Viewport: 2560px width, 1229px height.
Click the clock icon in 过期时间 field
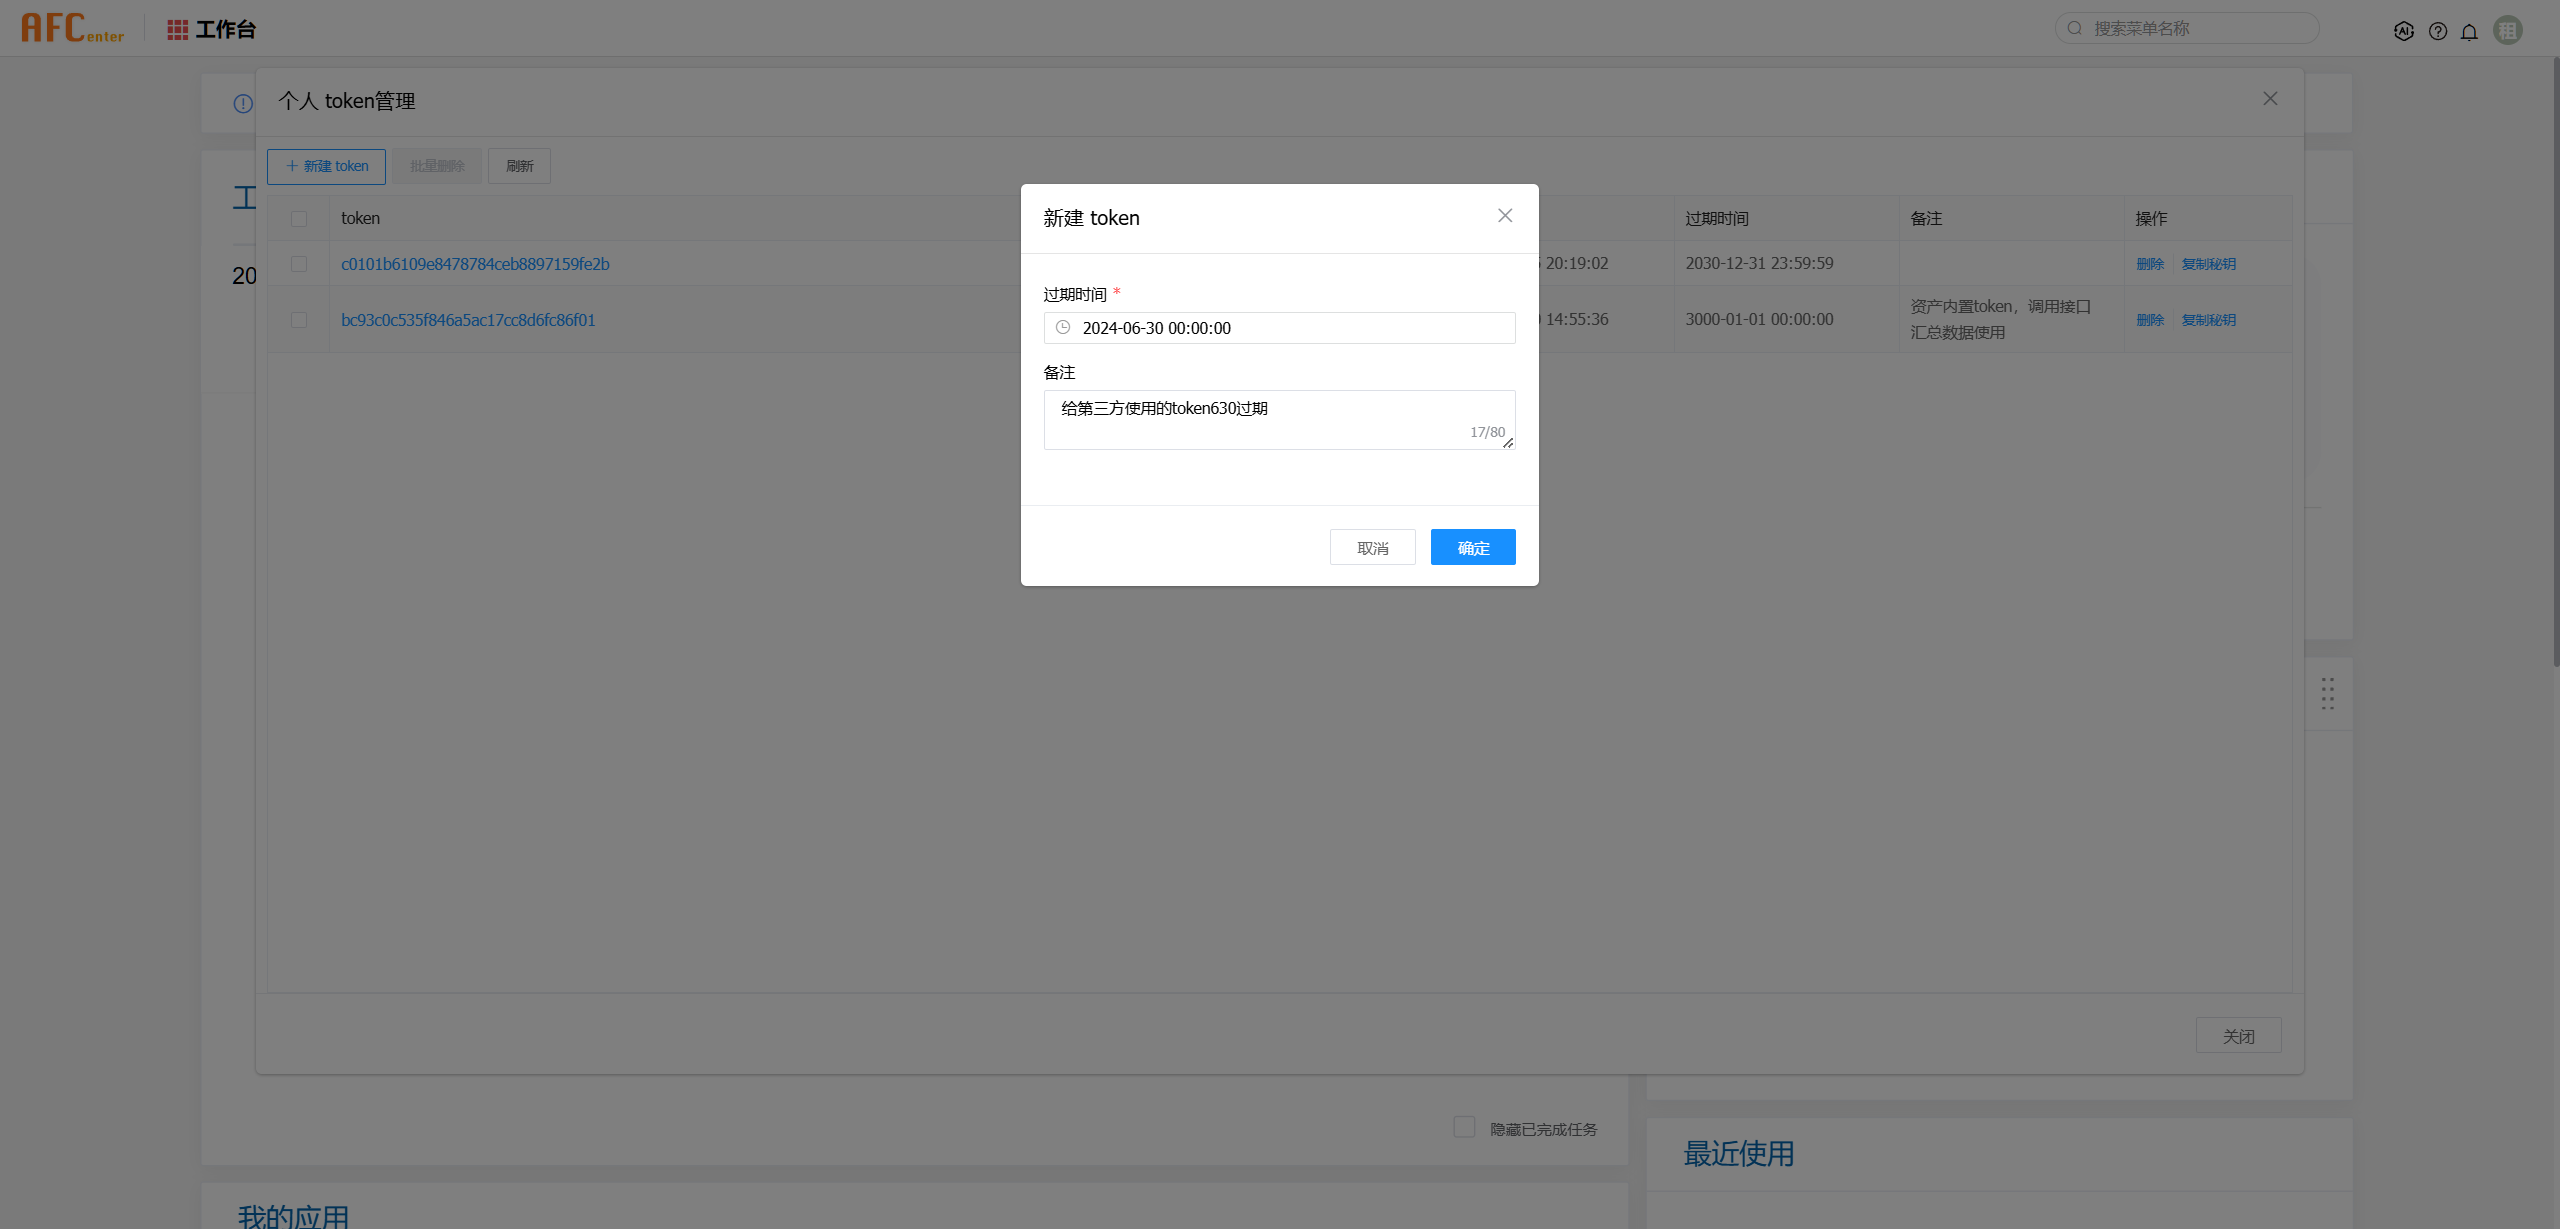pos(1063,328)
